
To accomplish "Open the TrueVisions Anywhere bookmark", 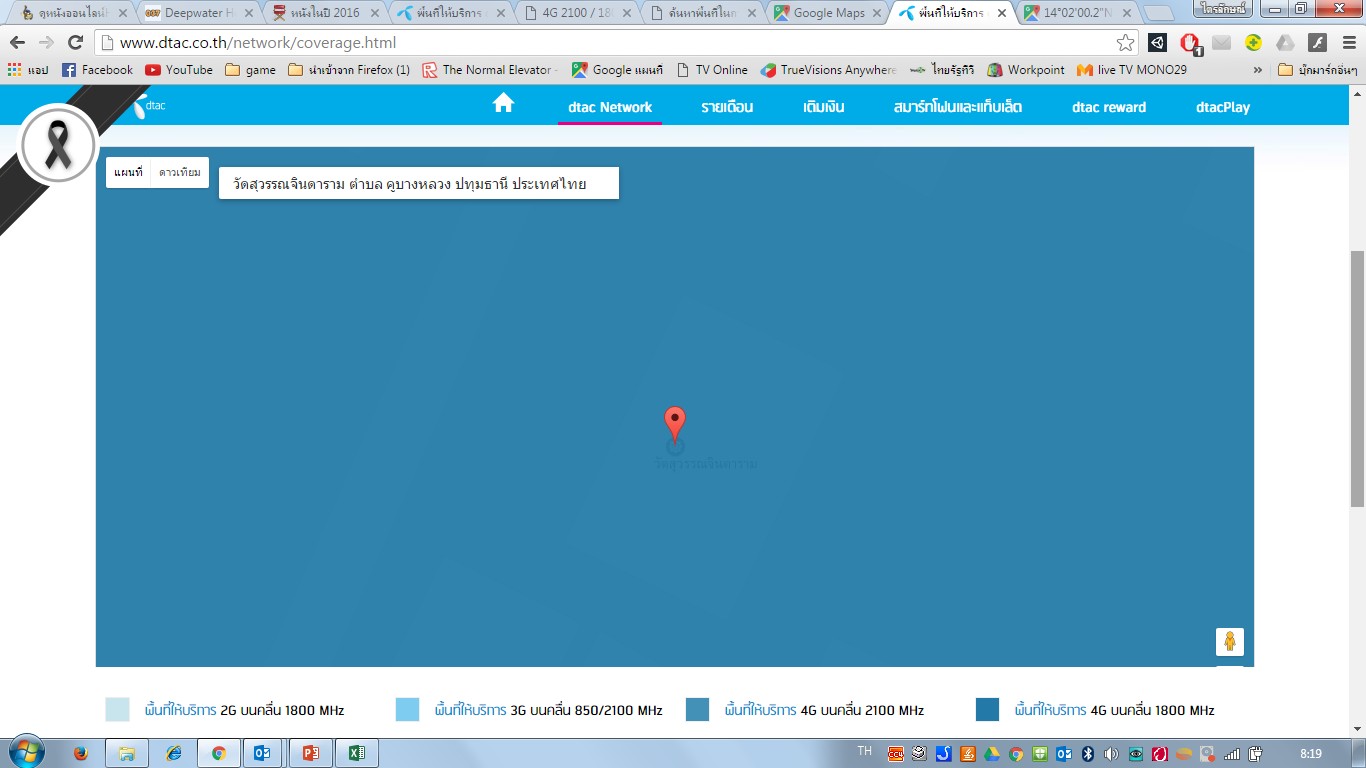I will (x=828, y=70).
